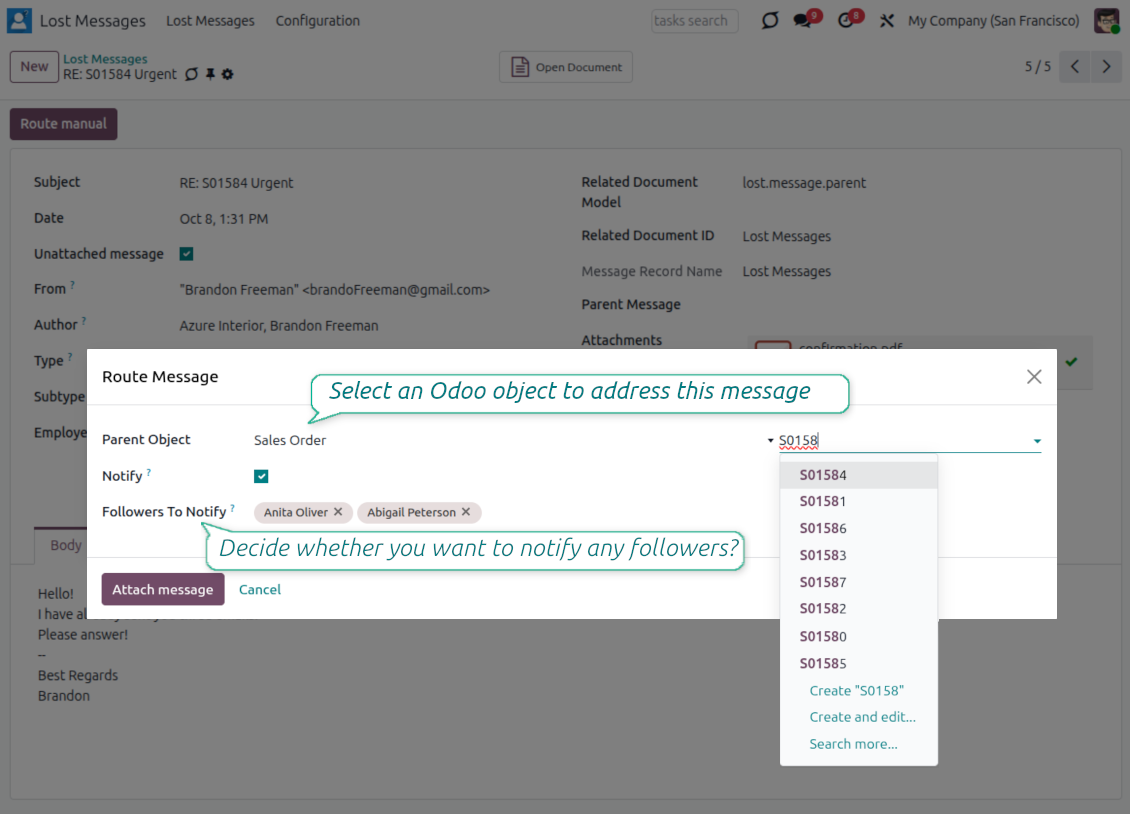Click Cancel in Route Message dialog
Screen dimensions: 1130x814
(x=259, y=589)
